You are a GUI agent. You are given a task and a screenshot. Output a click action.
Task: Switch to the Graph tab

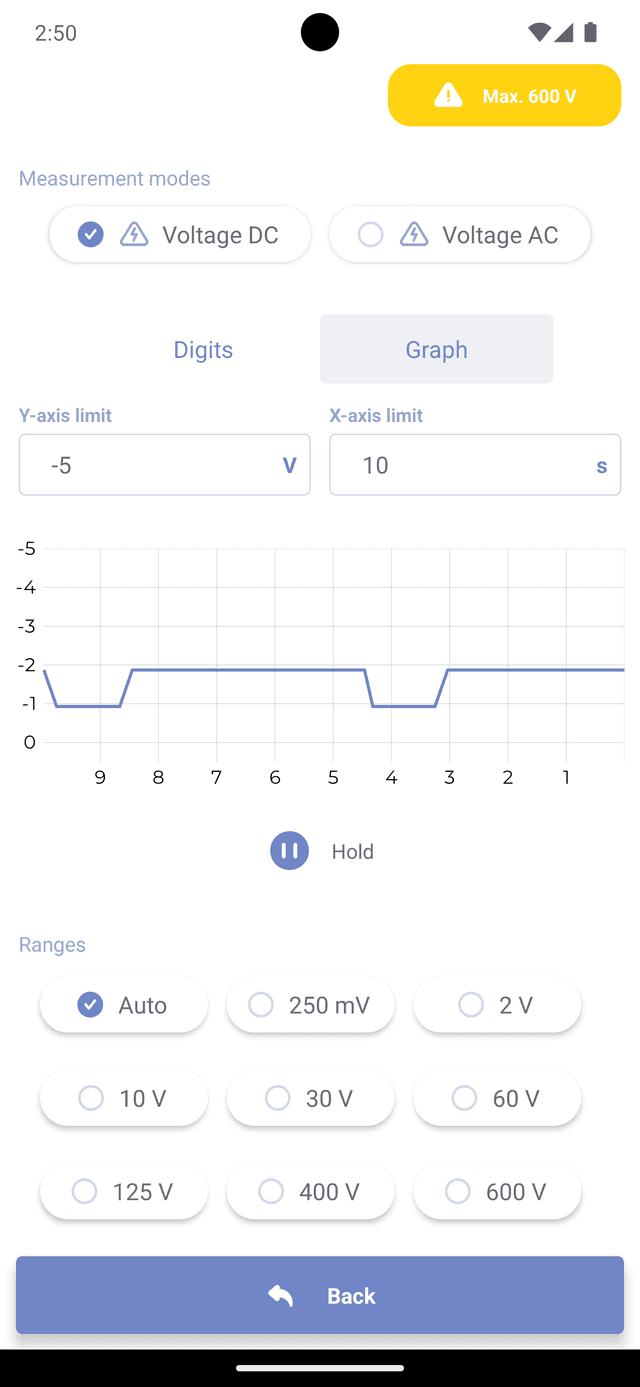click(436, 349)
